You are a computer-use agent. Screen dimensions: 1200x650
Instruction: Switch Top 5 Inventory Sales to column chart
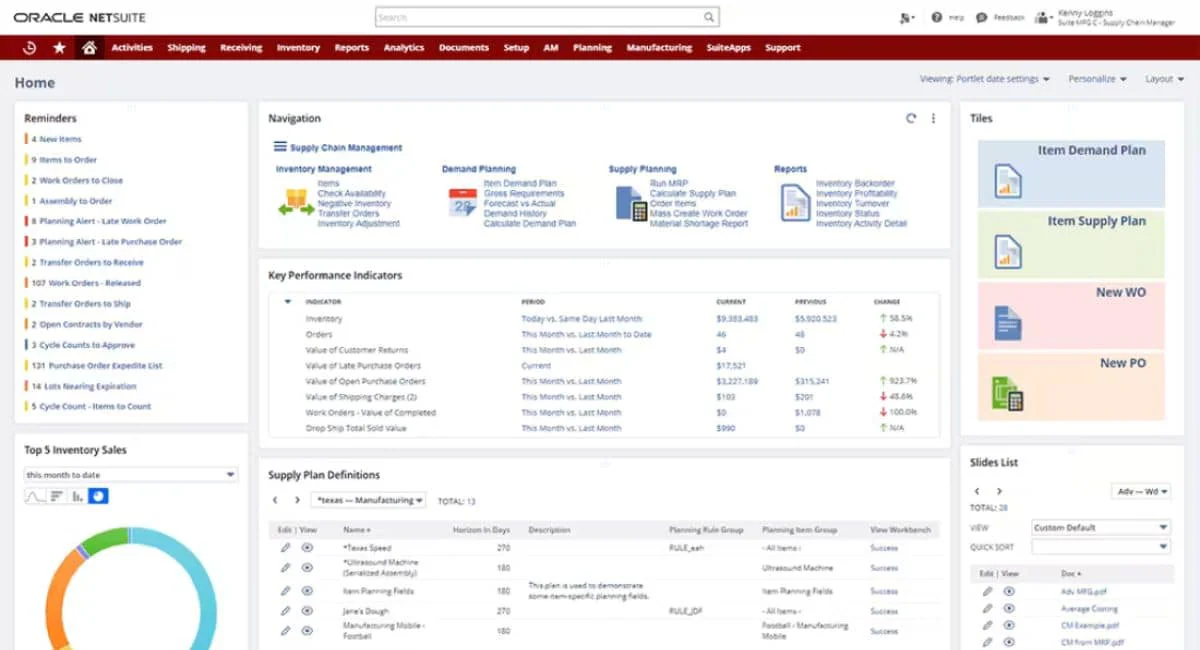pyautogui.click(x=77, y=496)
